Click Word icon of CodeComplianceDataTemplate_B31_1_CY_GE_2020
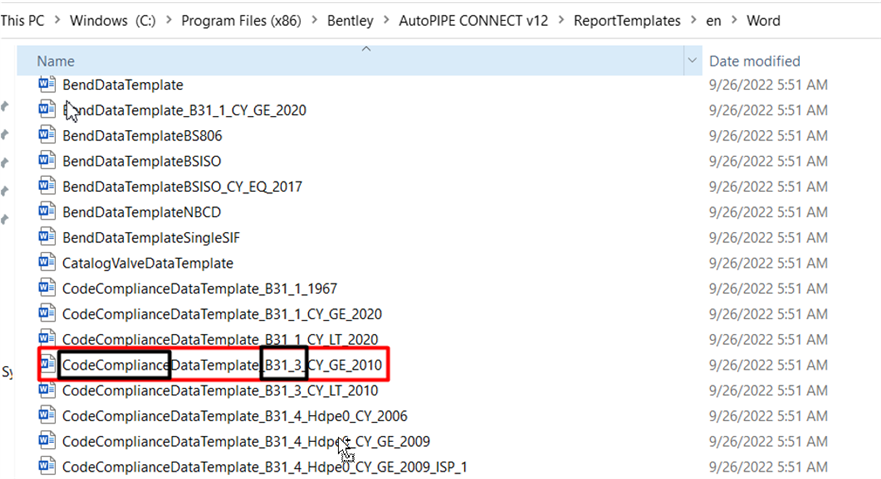This screenshot has height=479, width=881. [x=47, y=313]
